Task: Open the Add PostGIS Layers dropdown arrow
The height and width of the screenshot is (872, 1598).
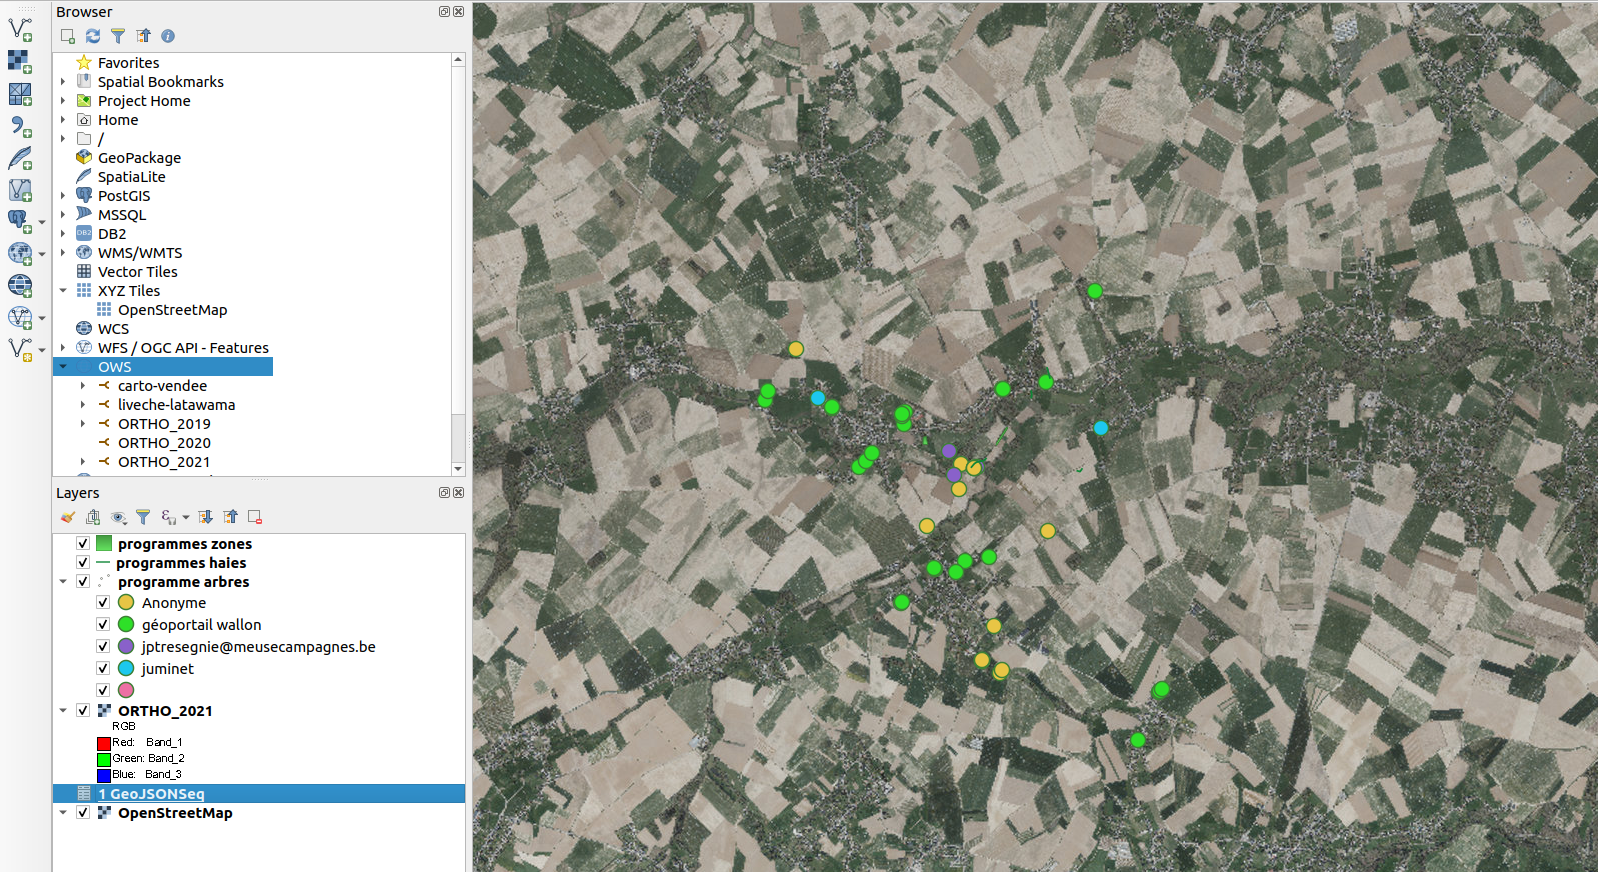Action: 42,222
